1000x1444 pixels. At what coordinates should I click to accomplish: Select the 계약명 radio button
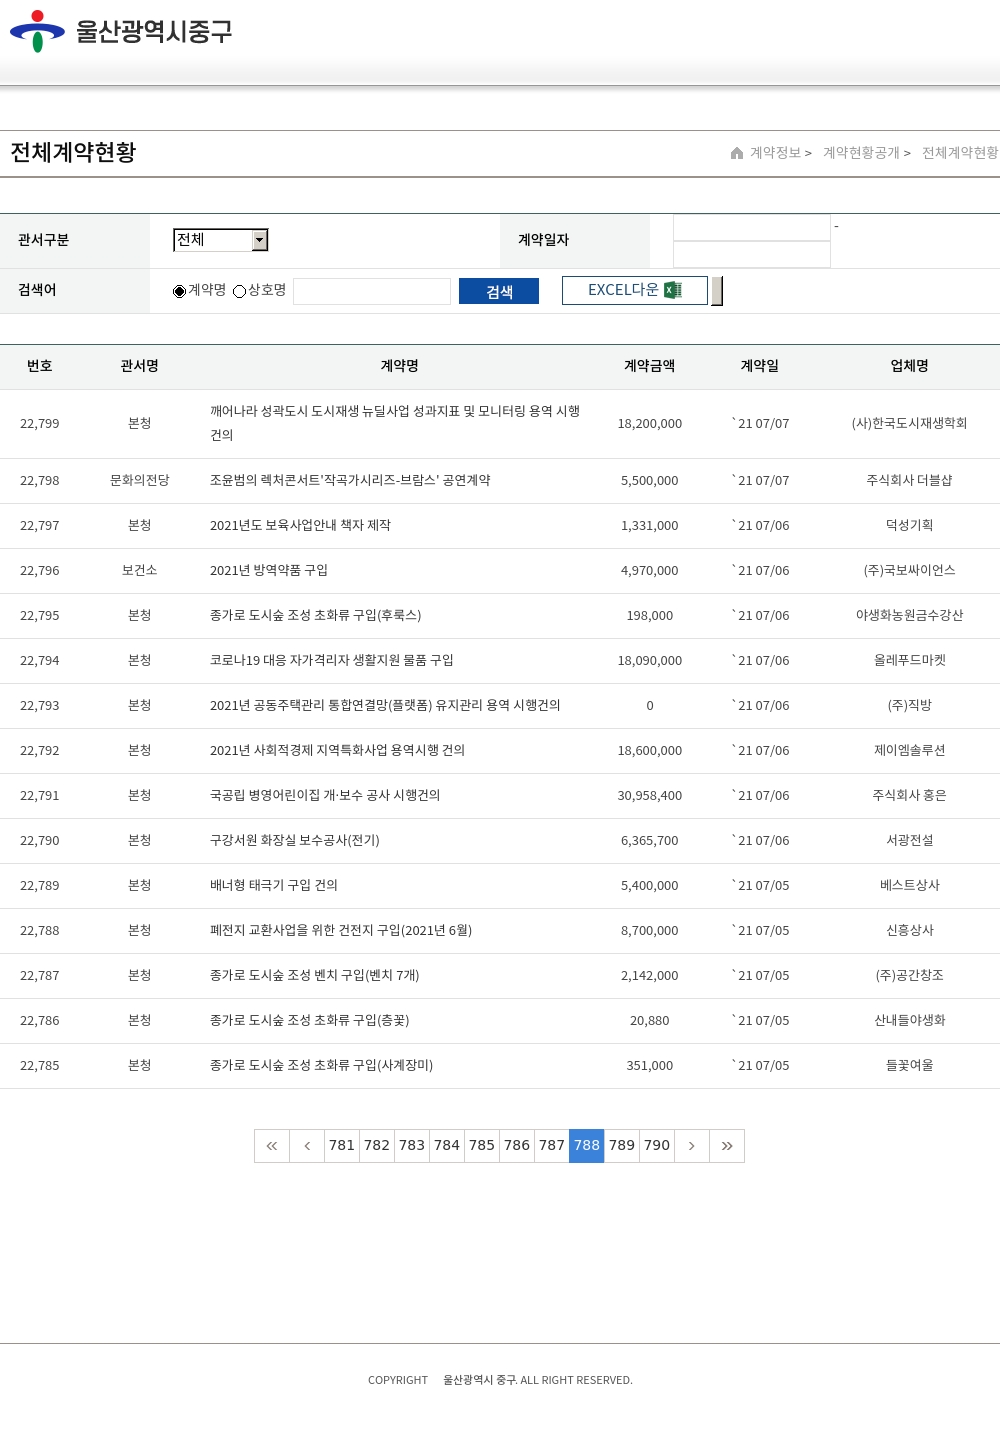pyautogui.click(x=179, y=291)
